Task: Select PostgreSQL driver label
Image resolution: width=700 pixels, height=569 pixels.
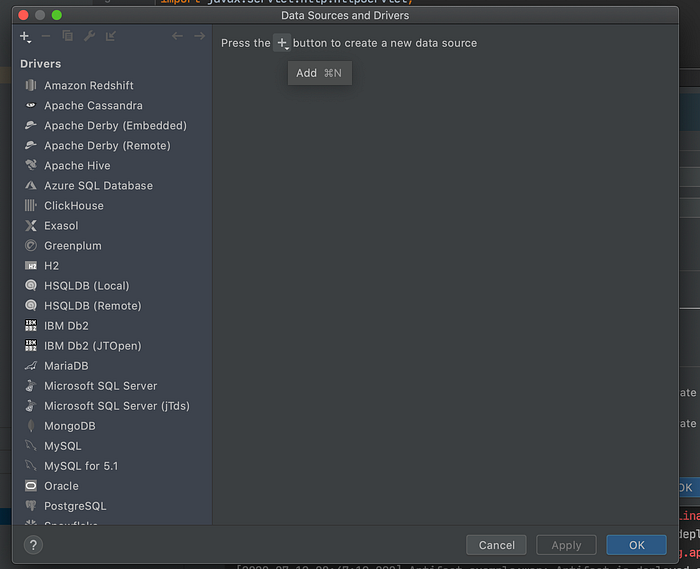Action: [75, 506]
